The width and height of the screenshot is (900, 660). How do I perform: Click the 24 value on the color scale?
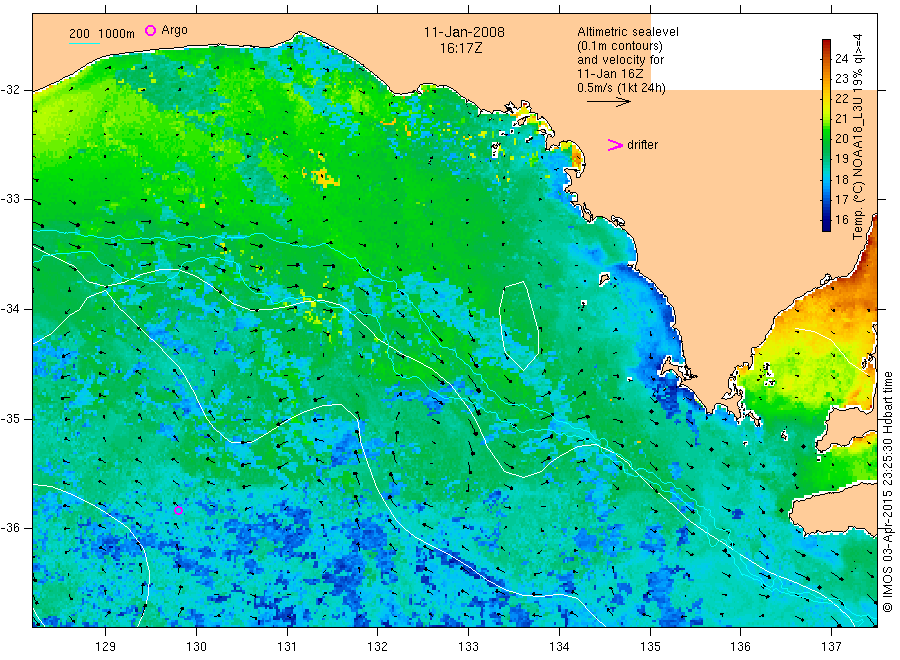[841, 58]
